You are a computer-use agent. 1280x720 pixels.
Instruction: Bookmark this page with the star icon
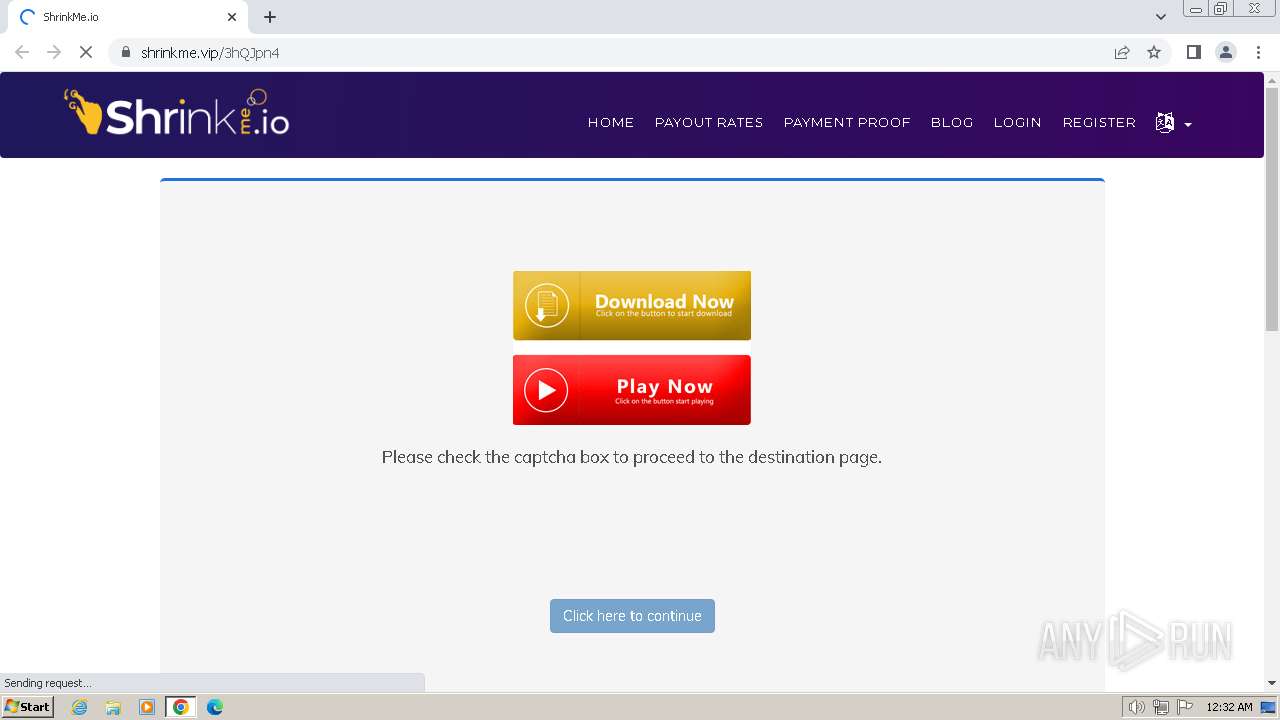pyautogui.click(x=1154, y=52)
